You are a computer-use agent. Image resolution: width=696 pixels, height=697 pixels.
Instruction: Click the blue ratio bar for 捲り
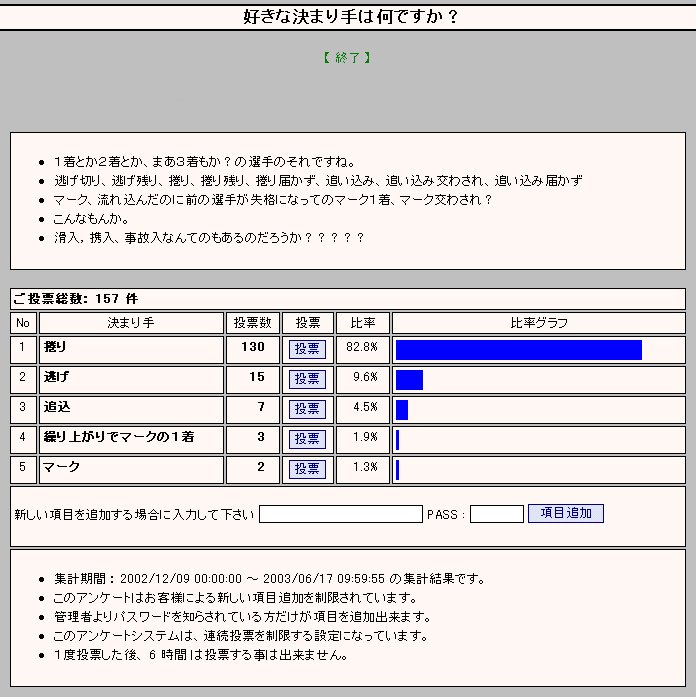pyautogui.click(x=518, y=349)
